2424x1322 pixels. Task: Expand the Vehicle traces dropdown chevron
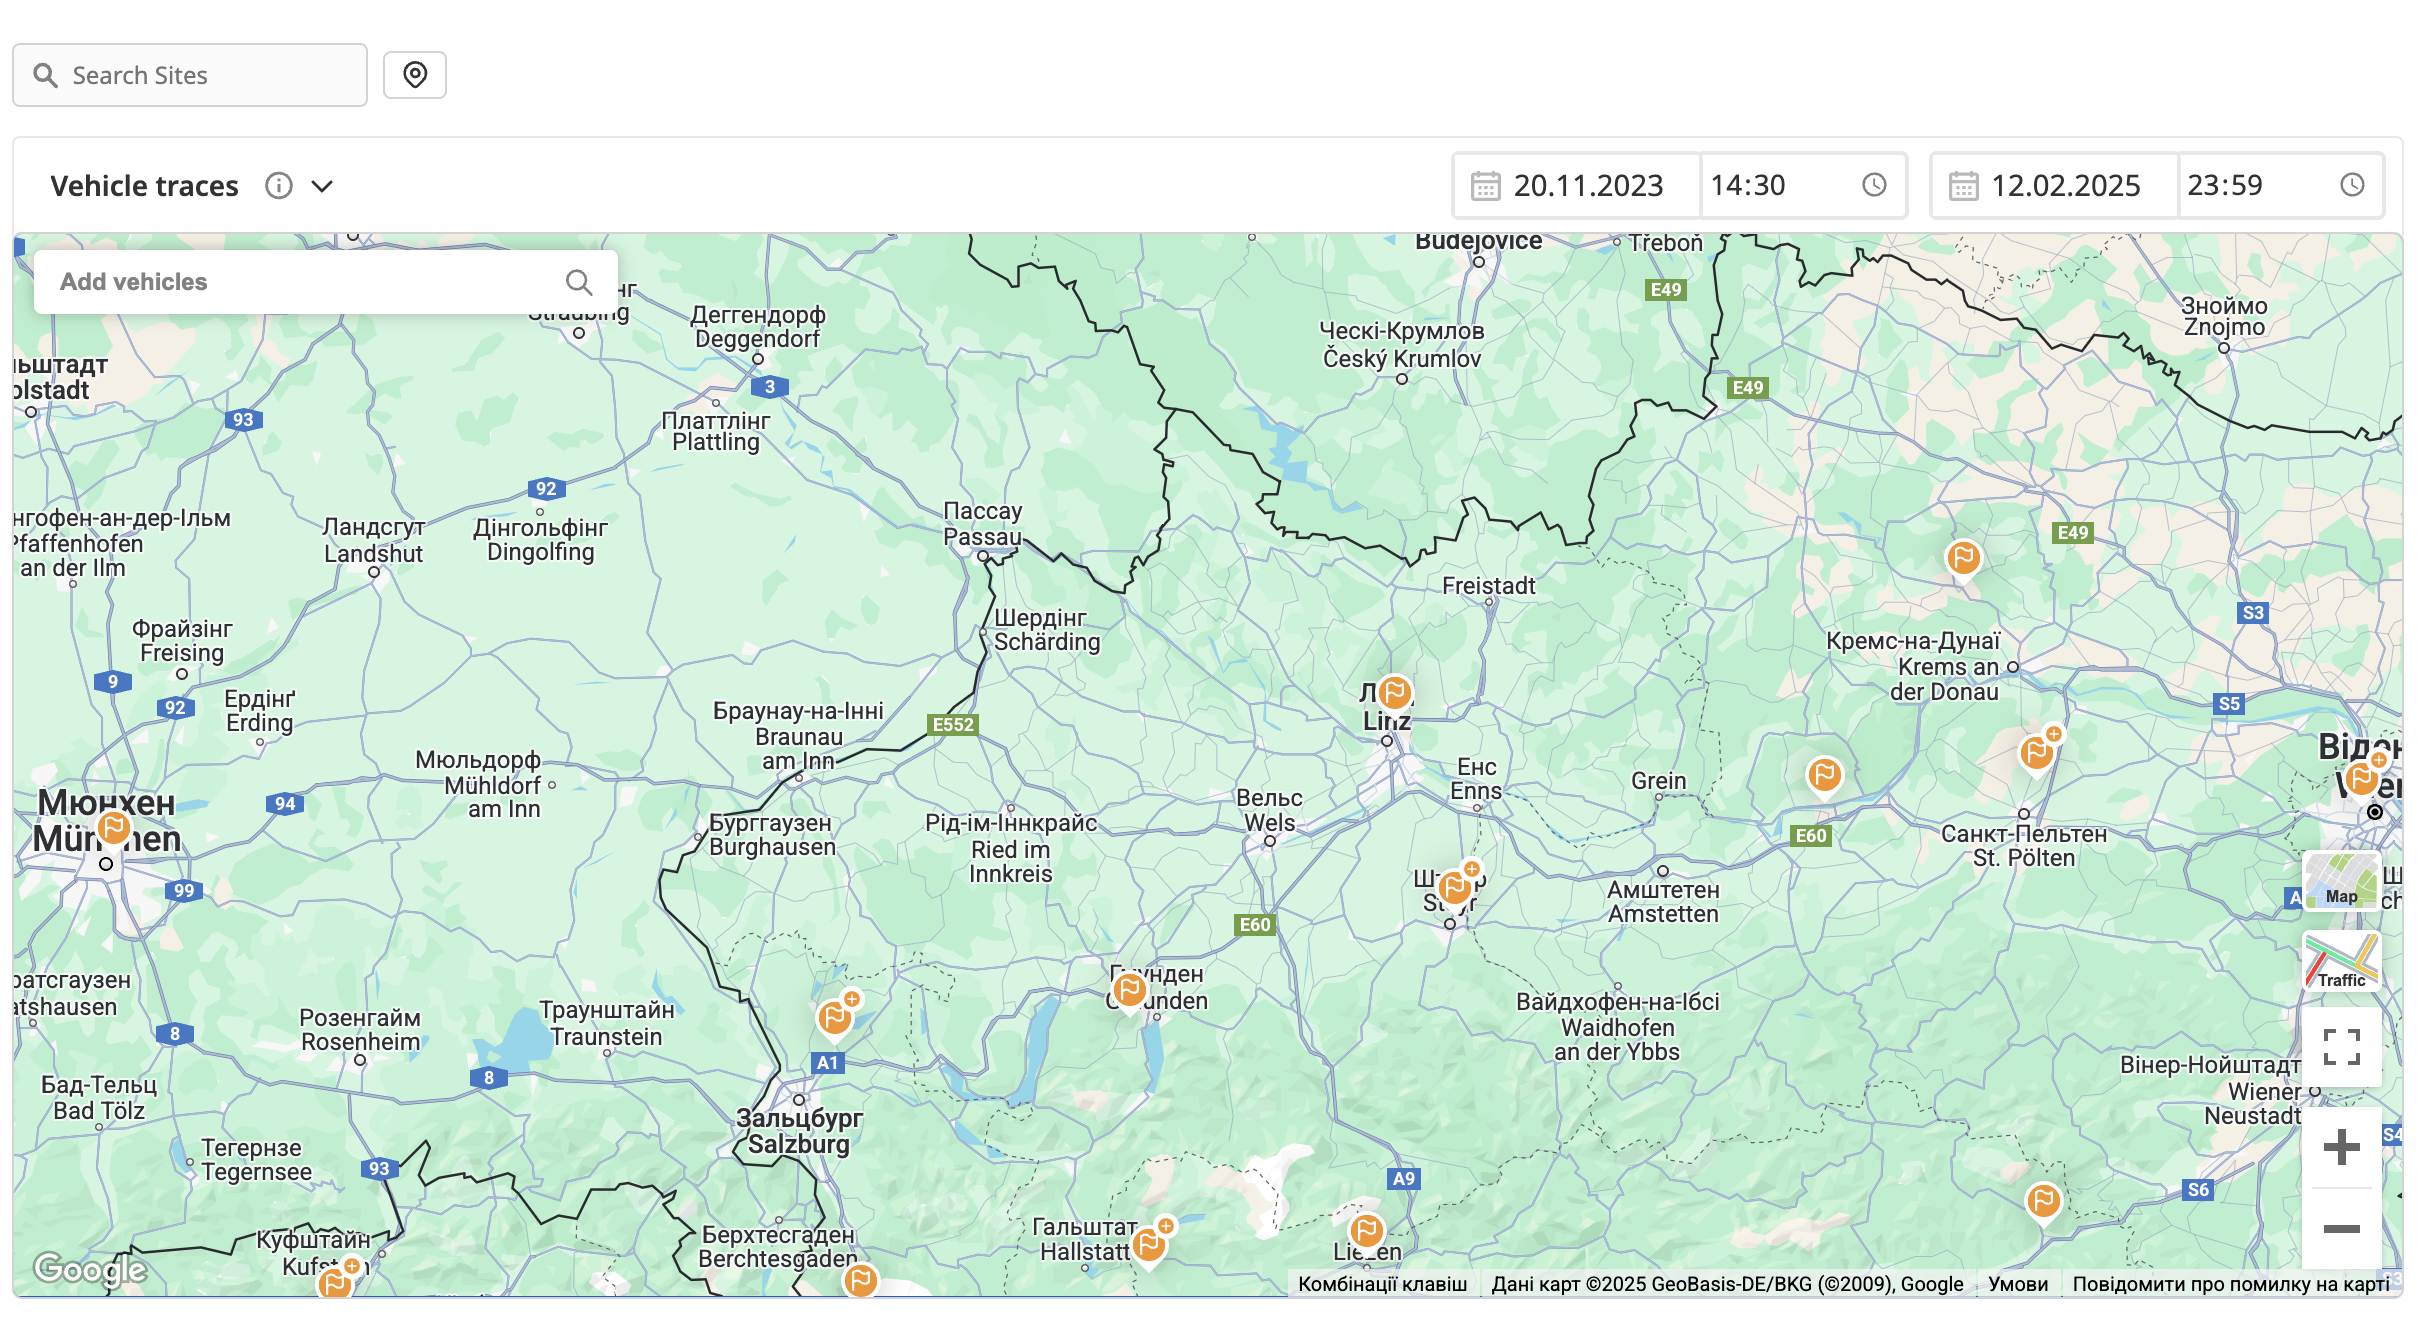(322, 186)
